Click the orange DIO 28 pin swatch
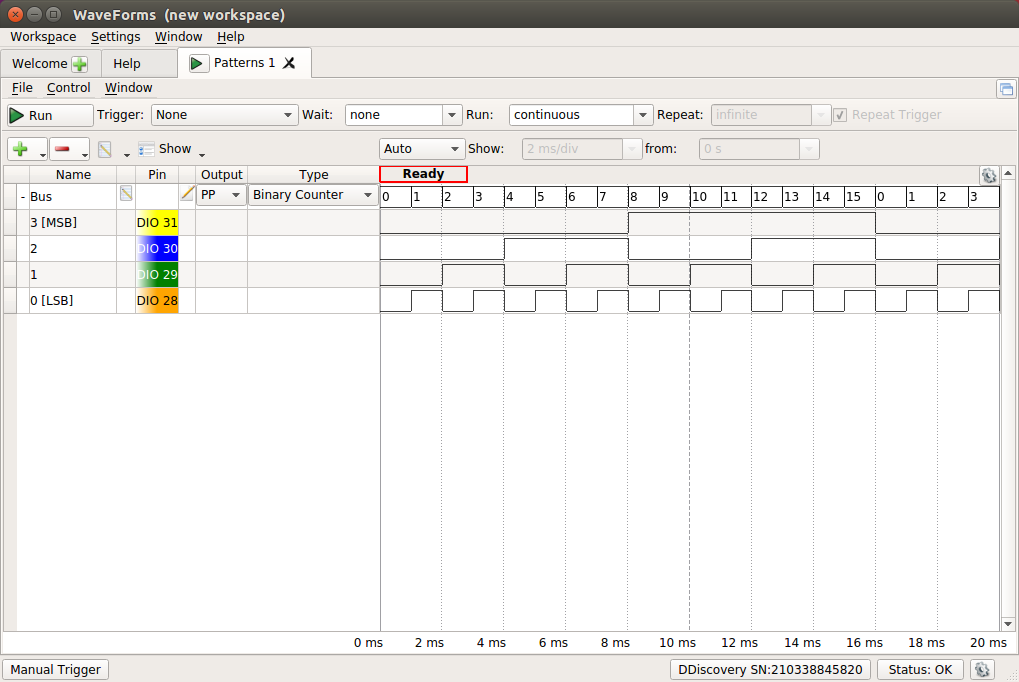This screenshot has height=682, width=1019. point(157,301)
